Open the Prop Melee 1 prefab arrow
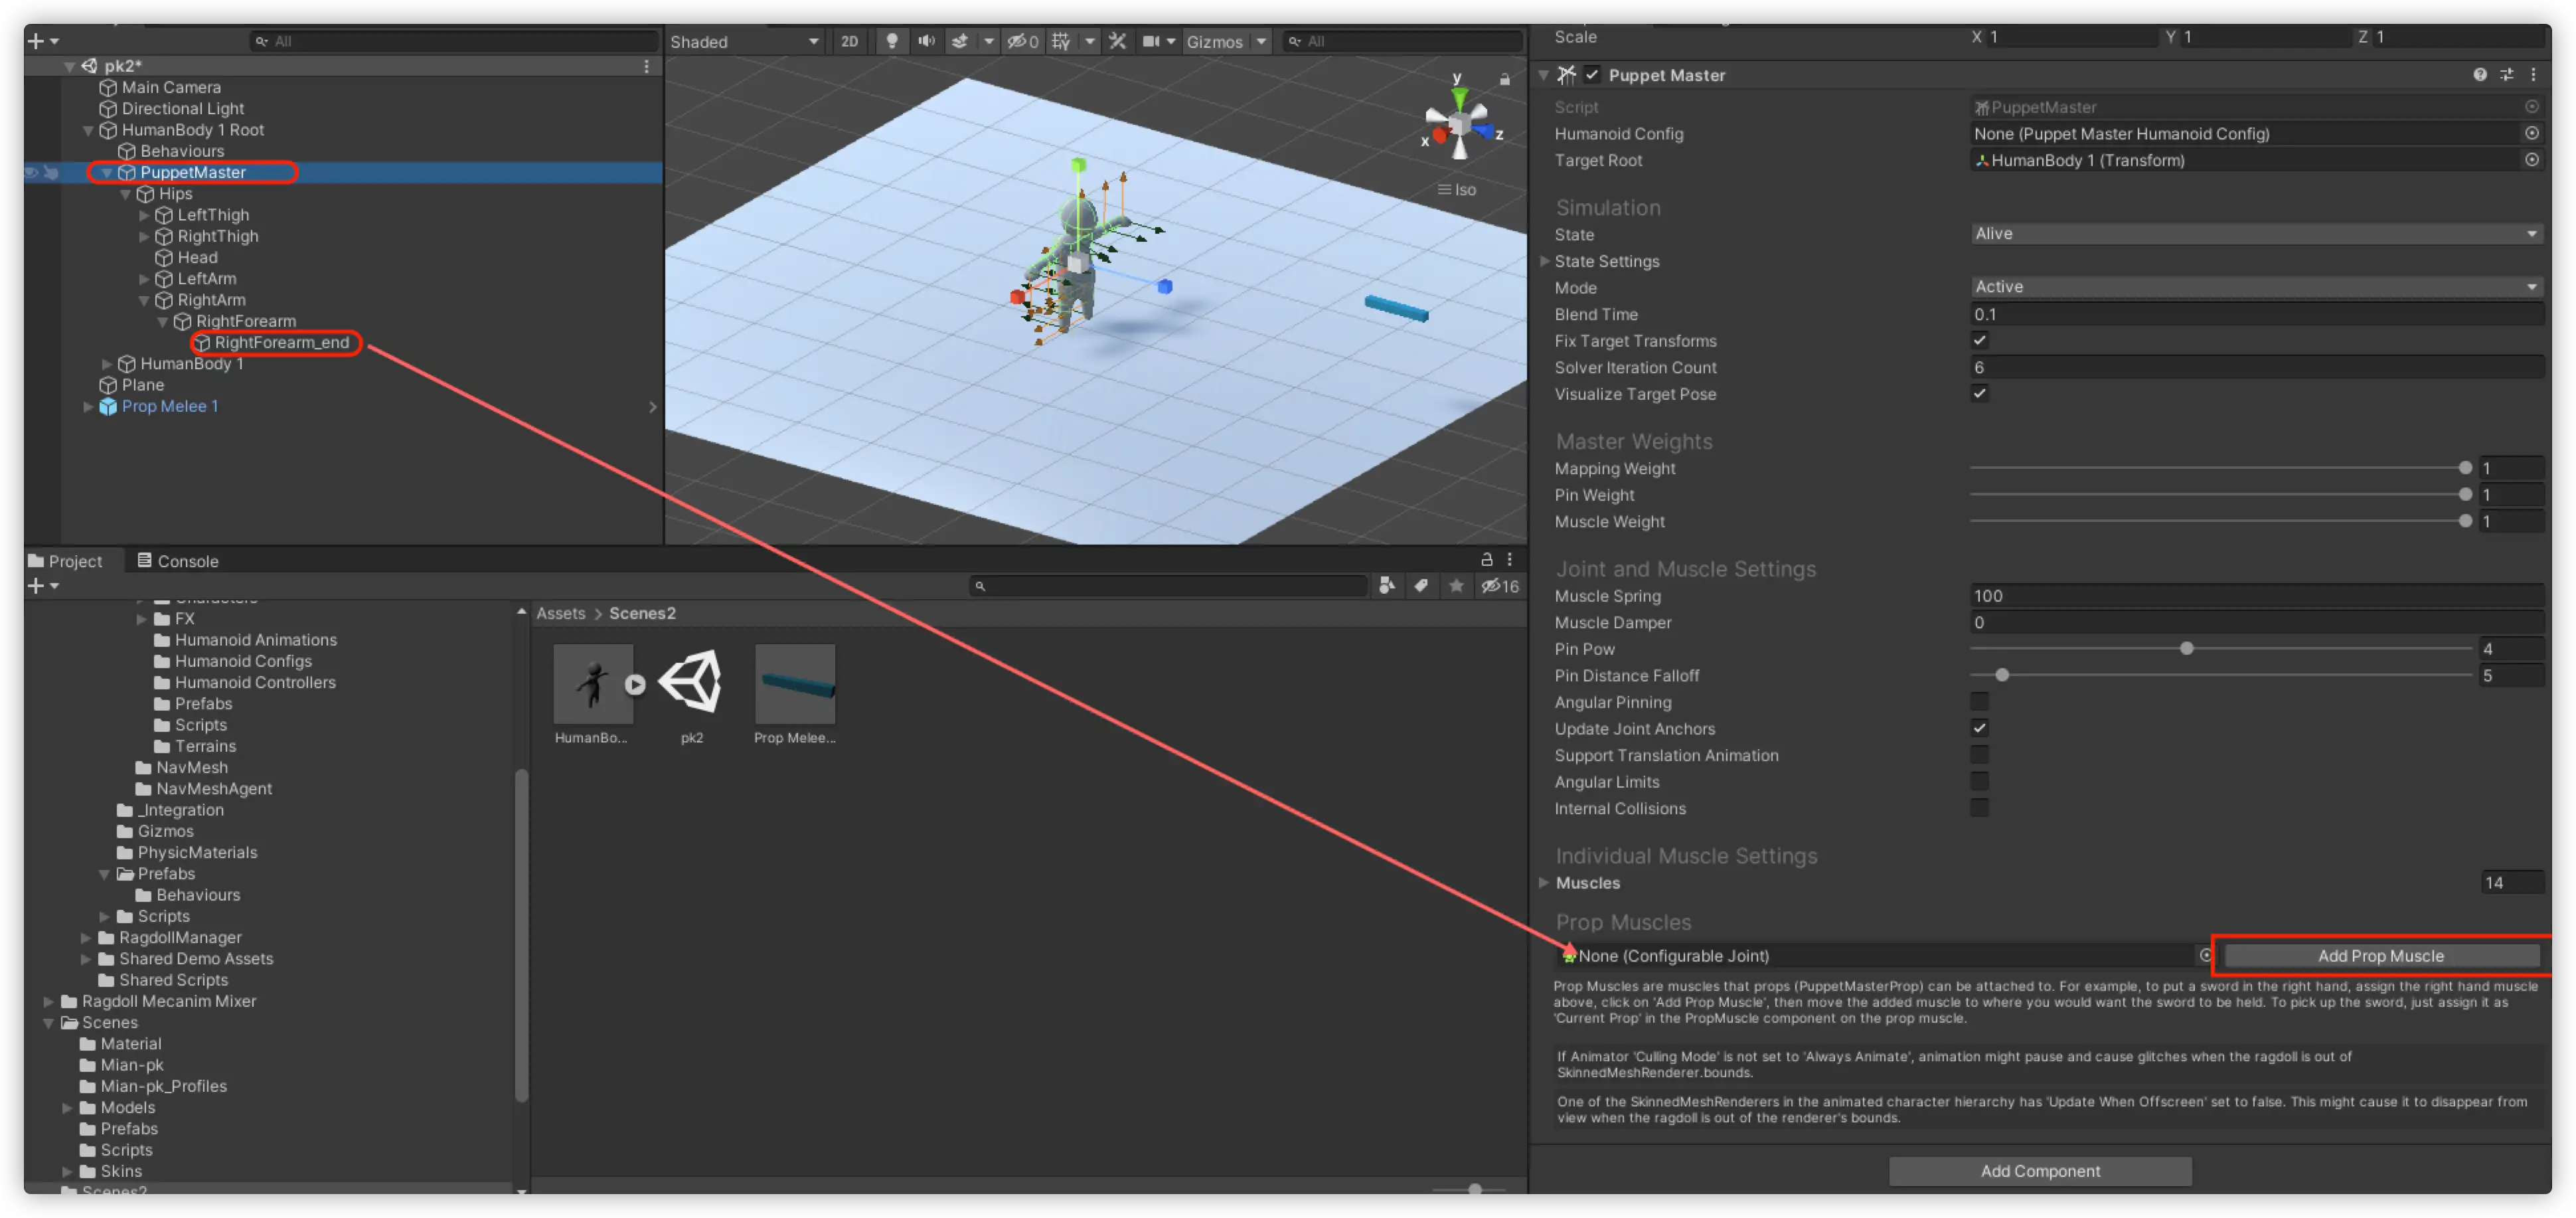 click(652, 407)
